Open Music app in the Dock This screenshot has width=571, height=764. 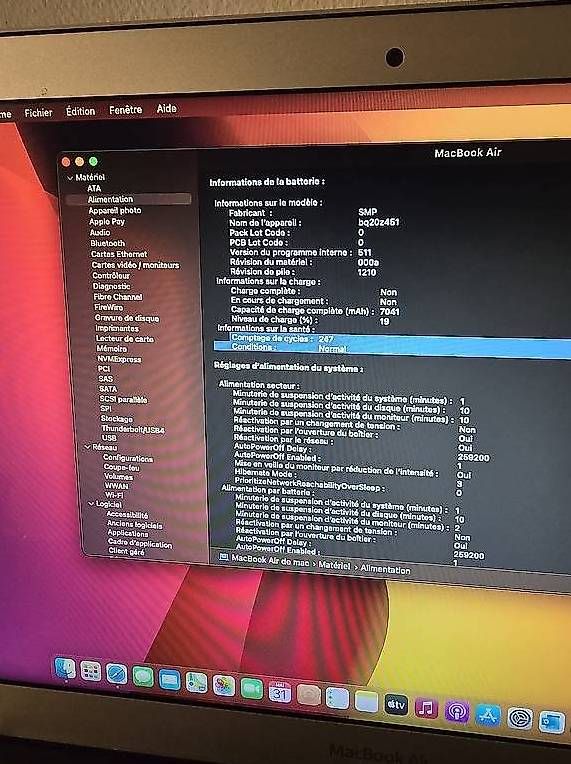coord(426,708)
